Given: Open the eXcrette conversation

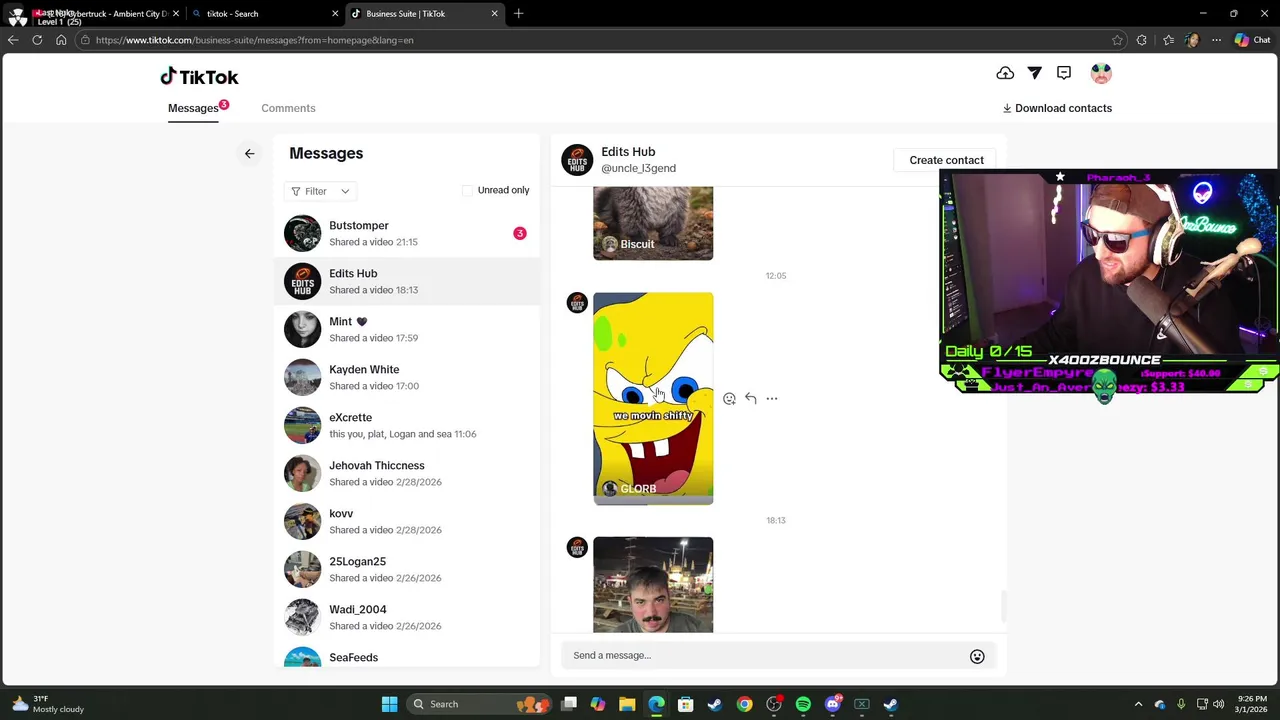Looking at the screenshot, I should click(x=407, y=425).
